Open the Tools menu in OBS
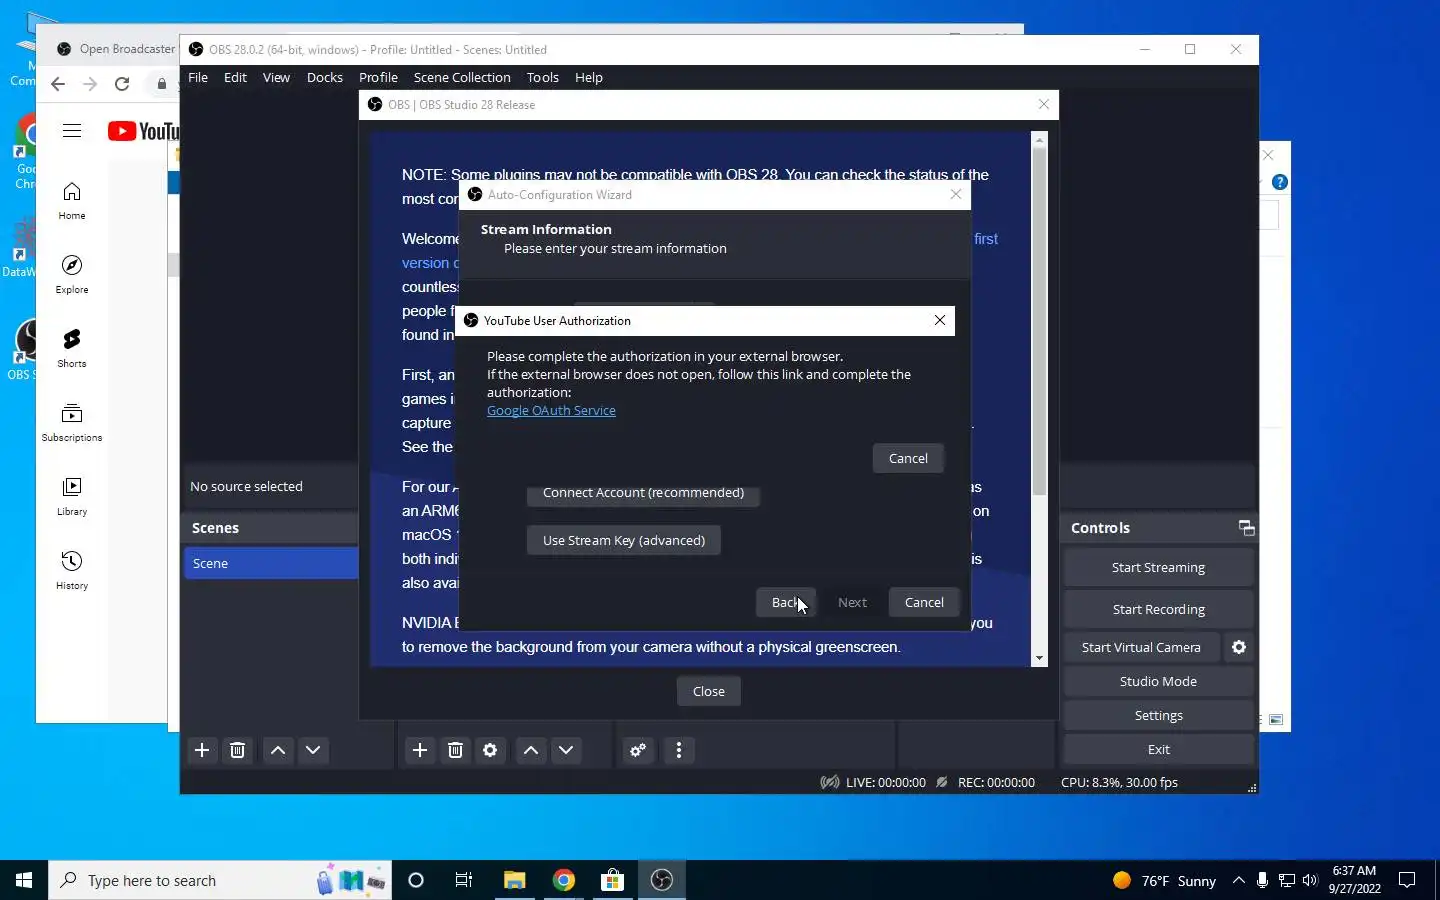This screenshot has width=1440, height=900. [x=542, y=77]
